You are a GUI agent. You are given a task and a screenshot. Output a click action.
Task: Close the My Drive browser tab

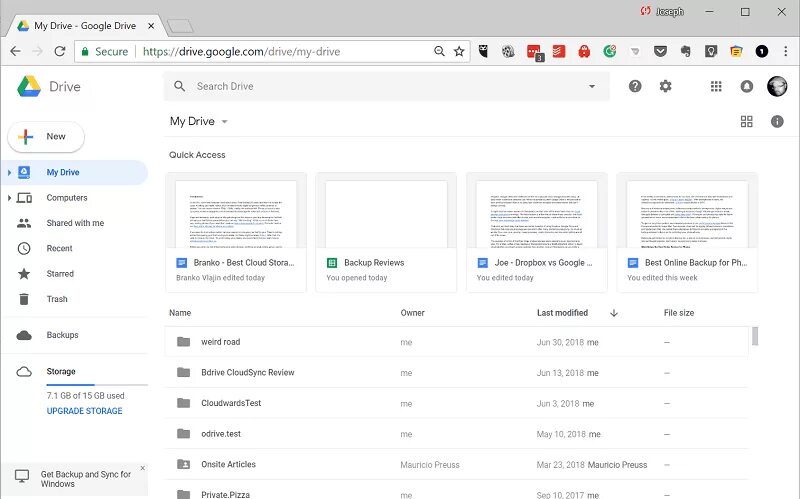(x=151, y=26)
